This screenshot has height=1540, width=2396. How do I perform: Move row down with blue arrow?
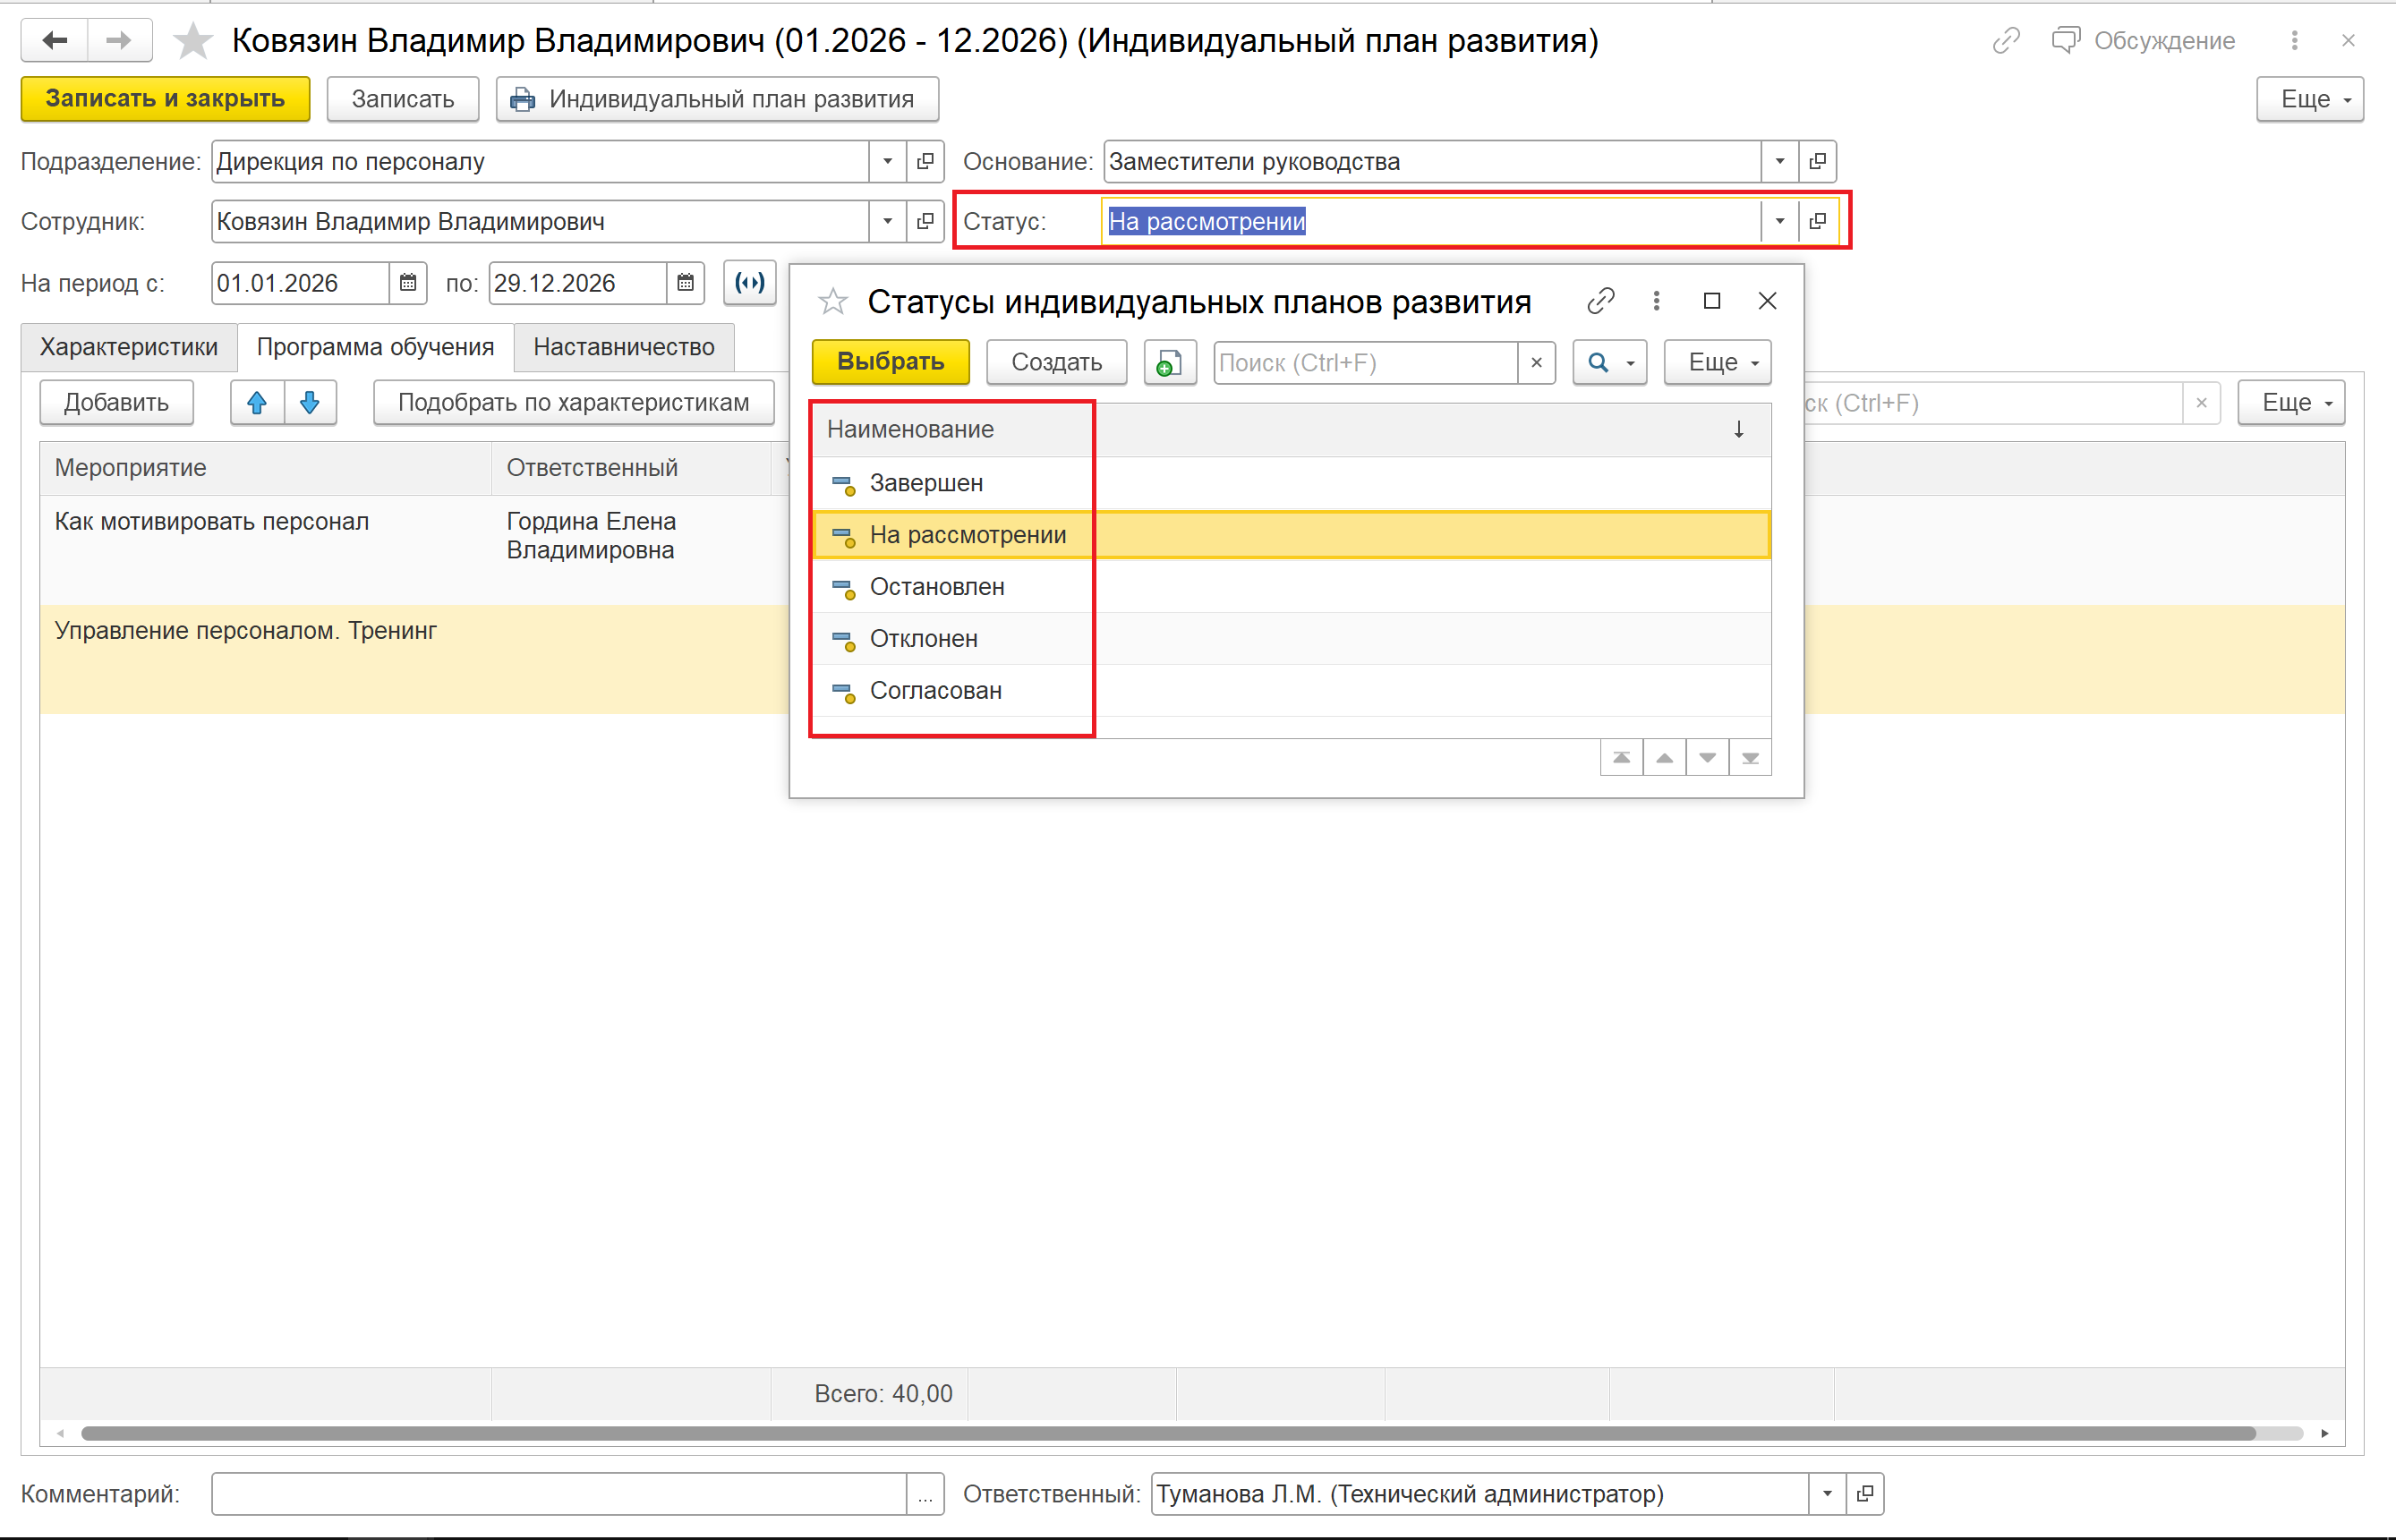pos(310,403)
